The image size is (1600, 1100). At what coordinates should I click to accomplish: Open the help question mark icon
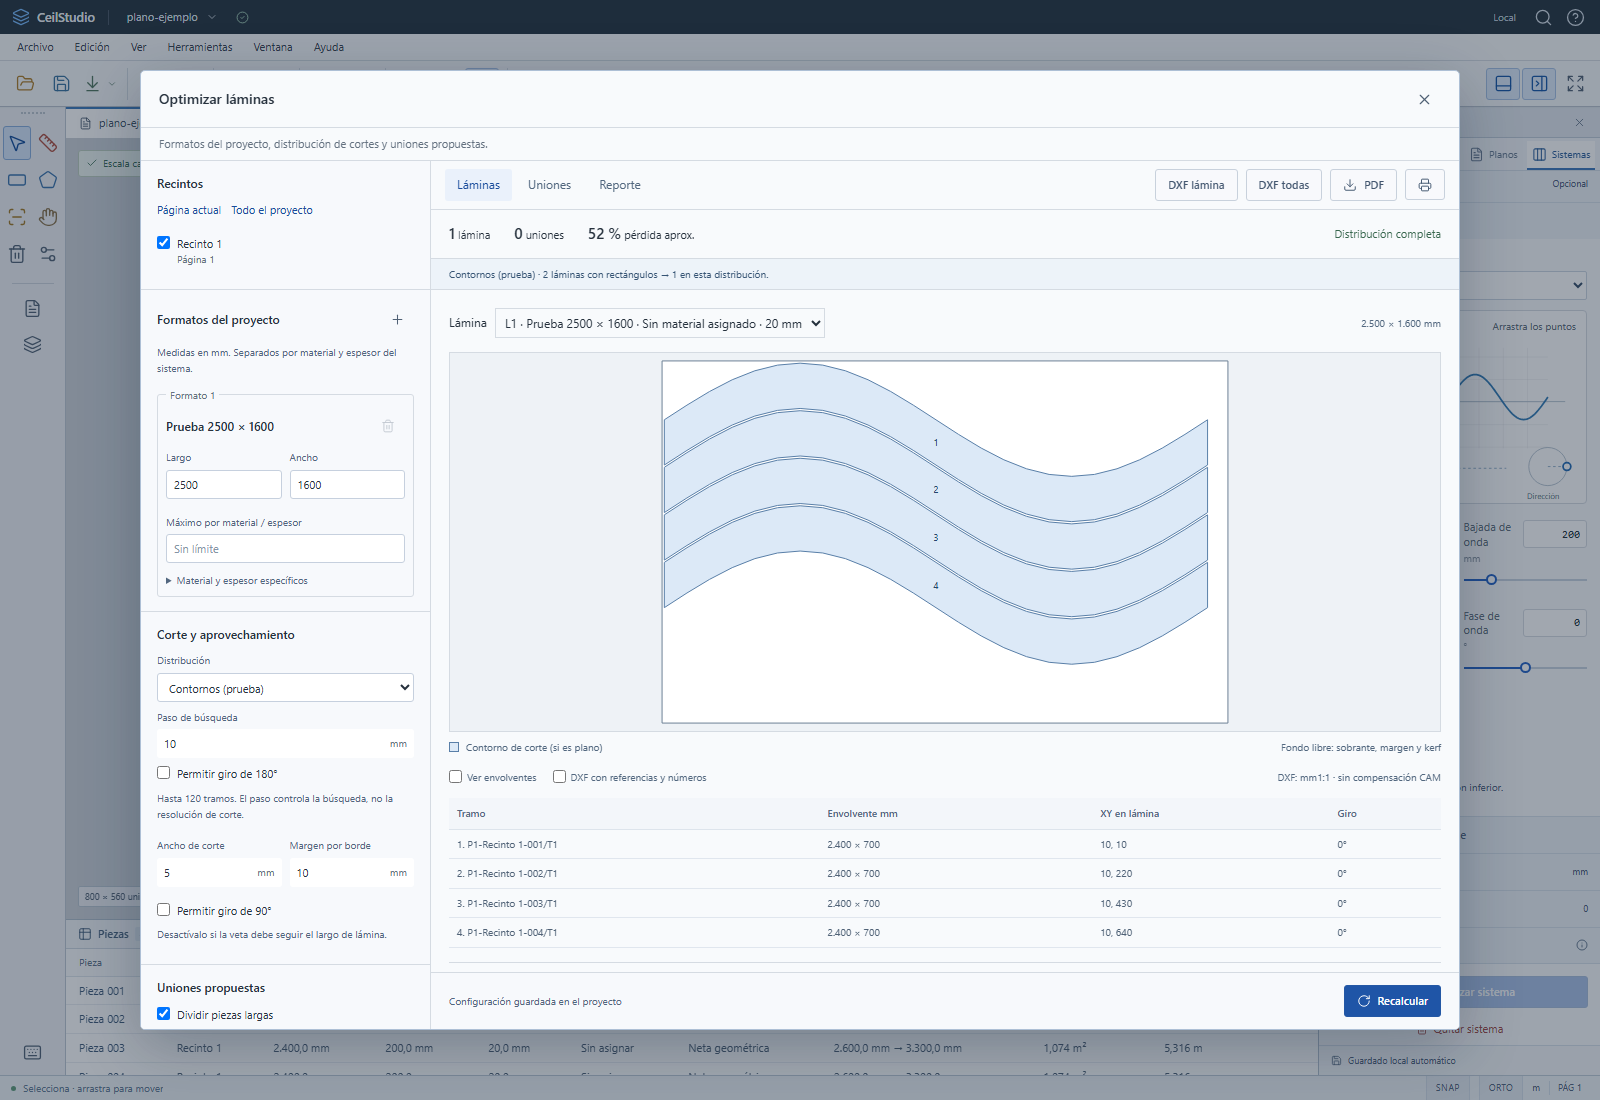pyautogui.click(x=1575, y=17)
